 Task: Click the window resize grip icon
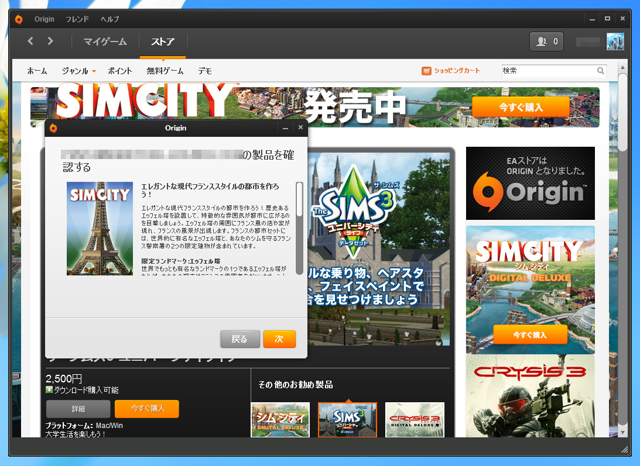click(x=624, y=449)
